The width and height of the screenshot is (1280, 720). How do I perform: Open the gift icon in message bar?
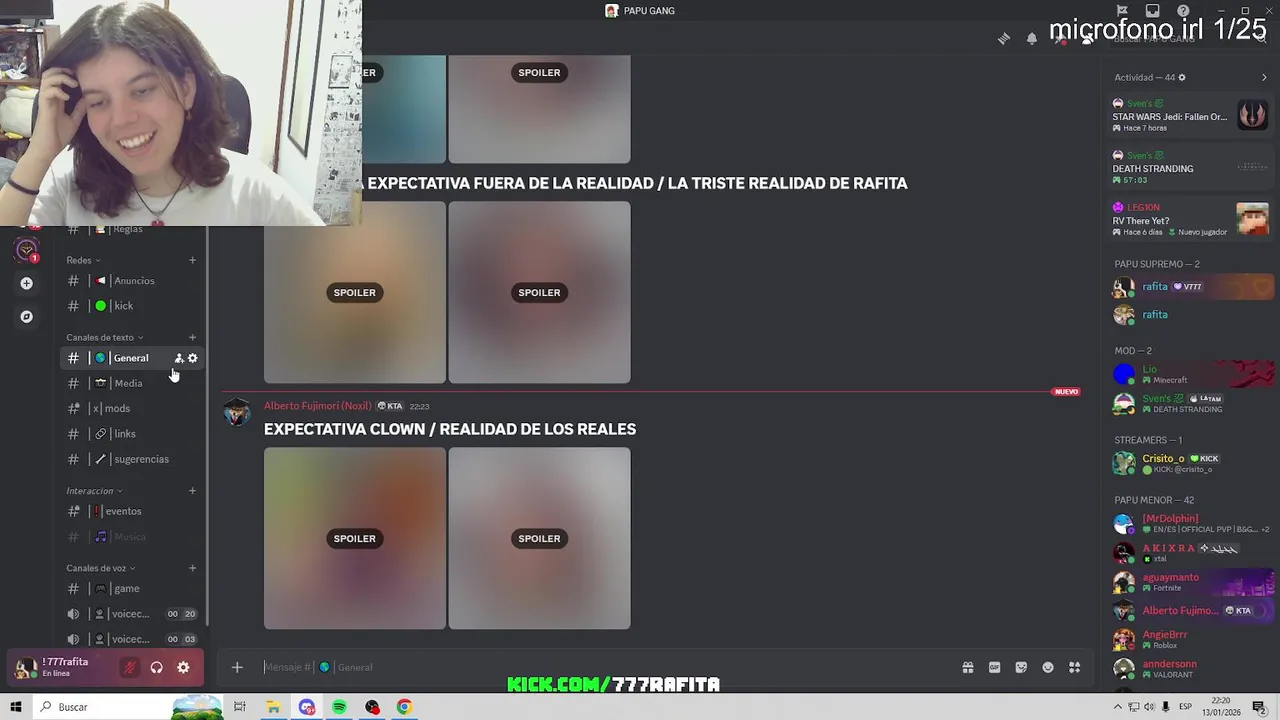tap(968, 667)
